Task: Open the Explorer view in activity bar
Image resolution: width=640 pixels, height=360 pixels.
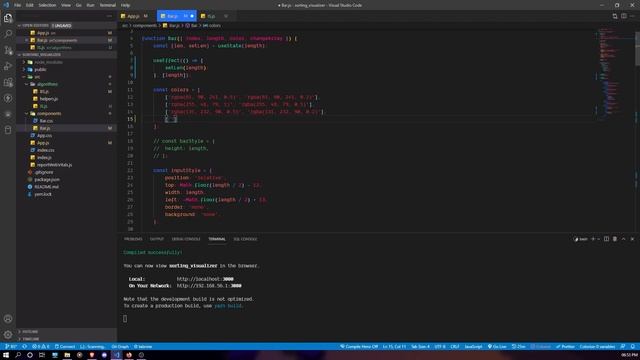Action: (x=8, y=18)
